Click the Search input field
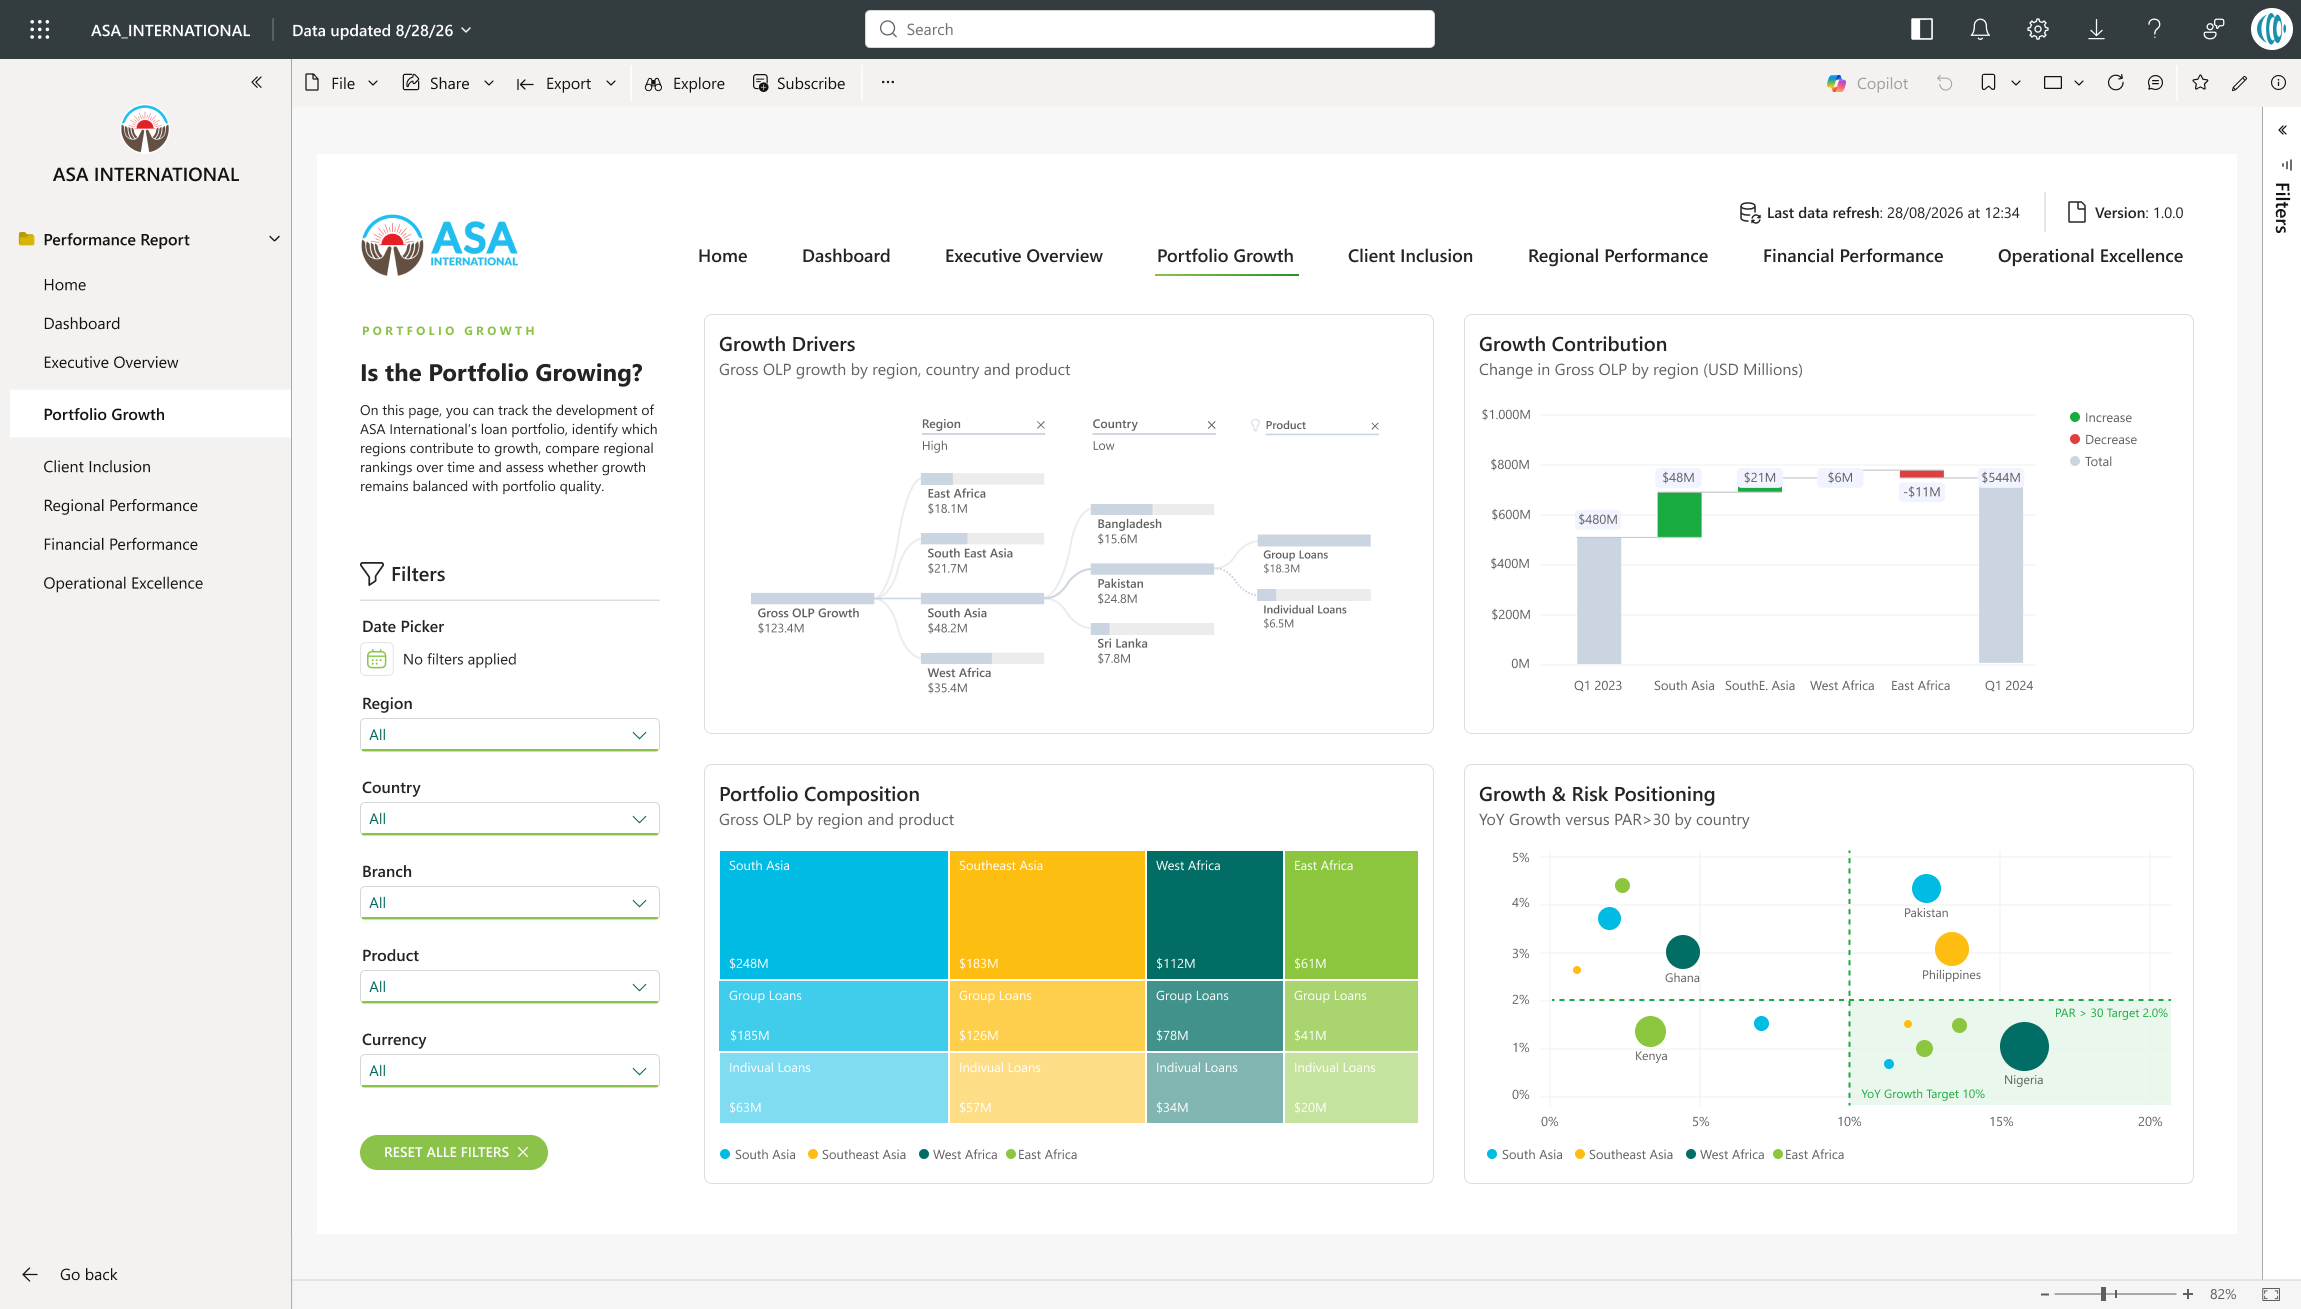 click(1149, 29)
